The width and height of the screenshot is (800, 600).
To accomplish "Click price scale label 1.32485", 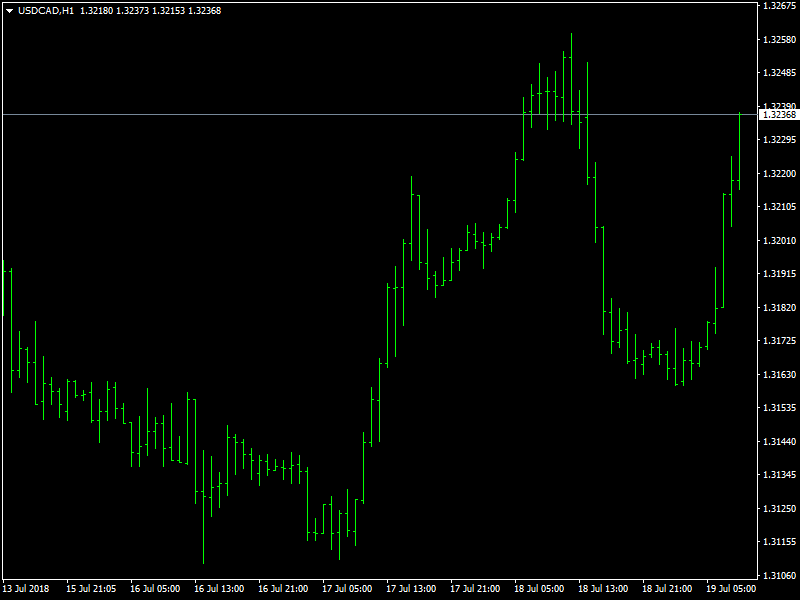I will [x=779, y=72].
